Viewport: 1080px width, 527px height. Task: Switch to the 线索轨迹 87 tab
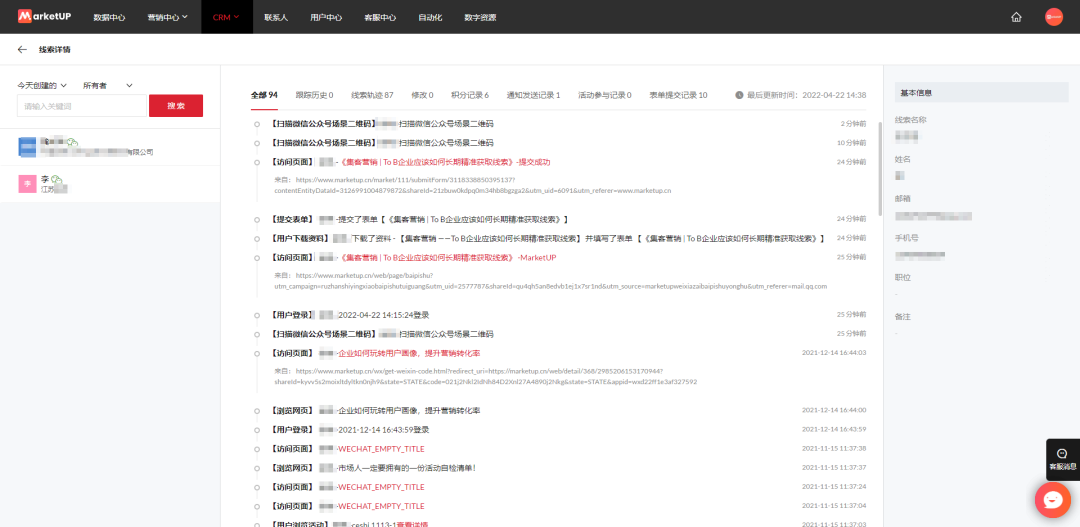click(x=372, y=95)
